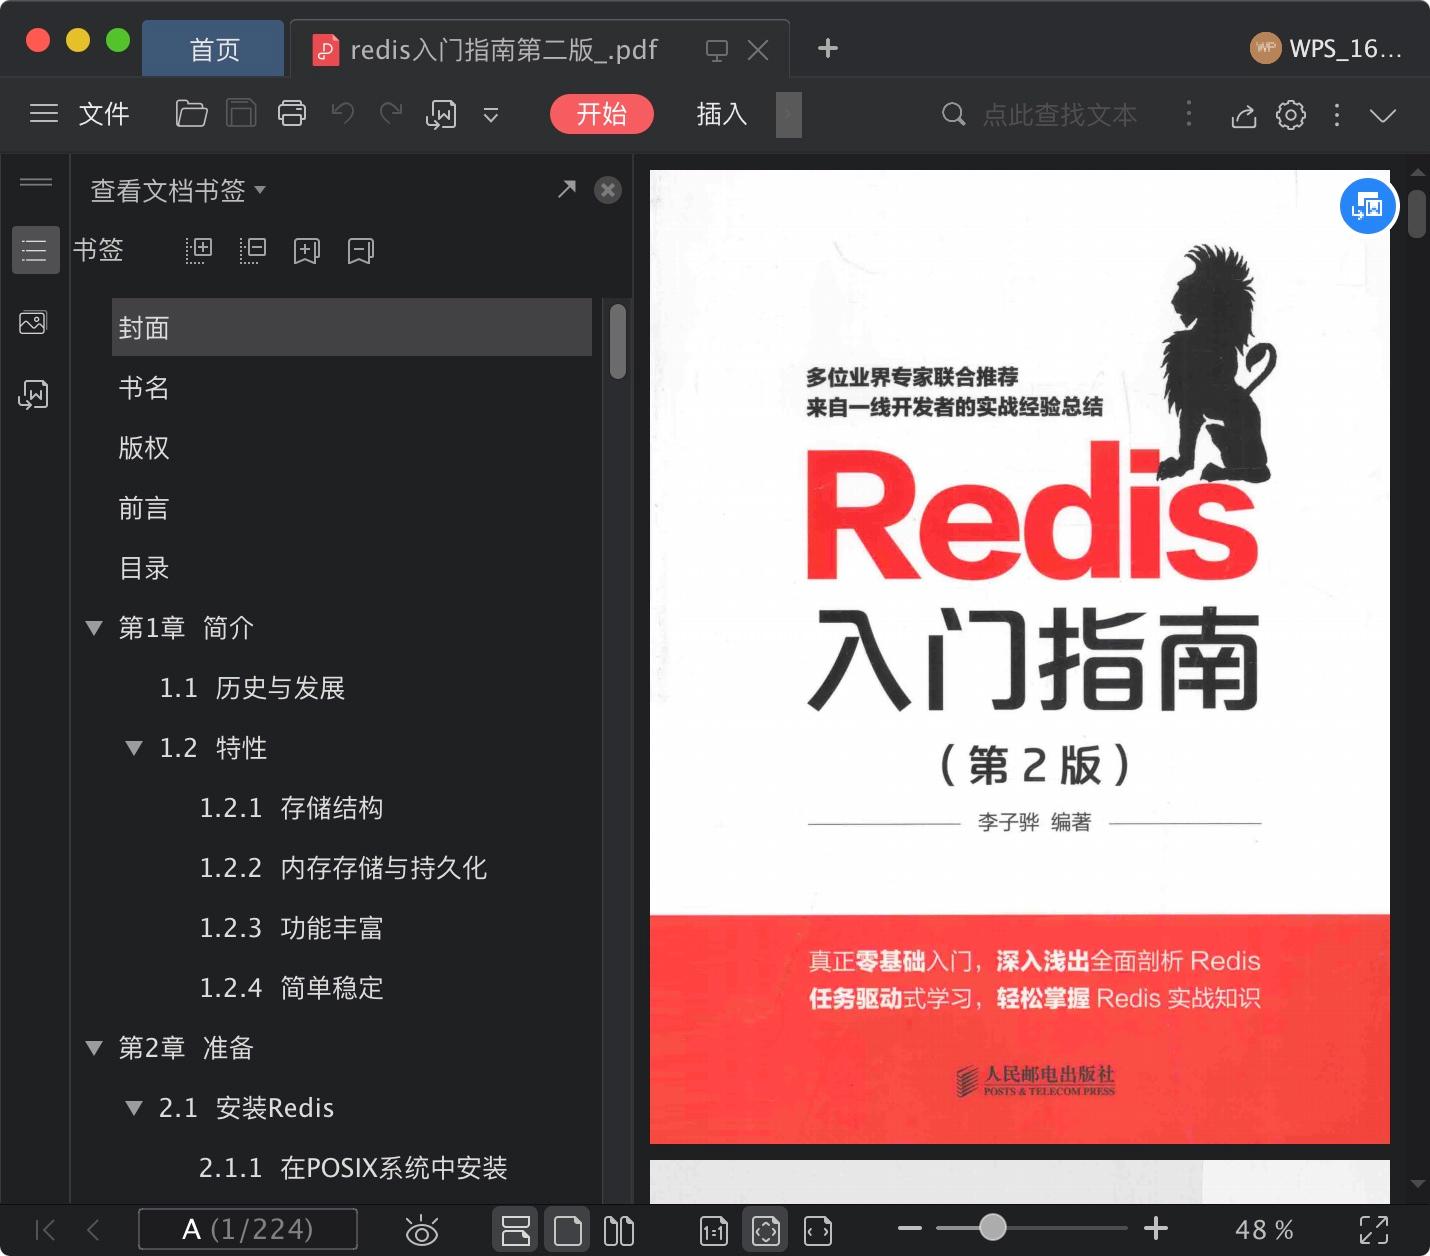Image resolution: width=1430 pixels, height=1256 pixels.
Task: Toggle continuous scrolling view
Action: pos(515,1230)
